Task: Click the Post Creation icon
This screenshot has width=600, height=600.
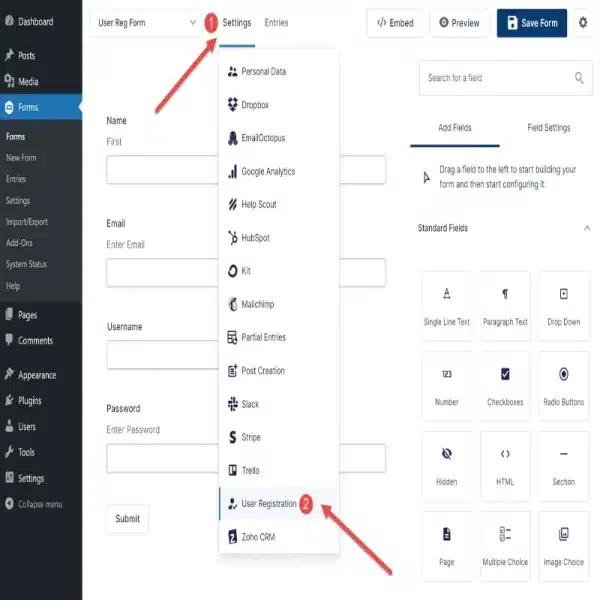Action: [x=232, y=371]
